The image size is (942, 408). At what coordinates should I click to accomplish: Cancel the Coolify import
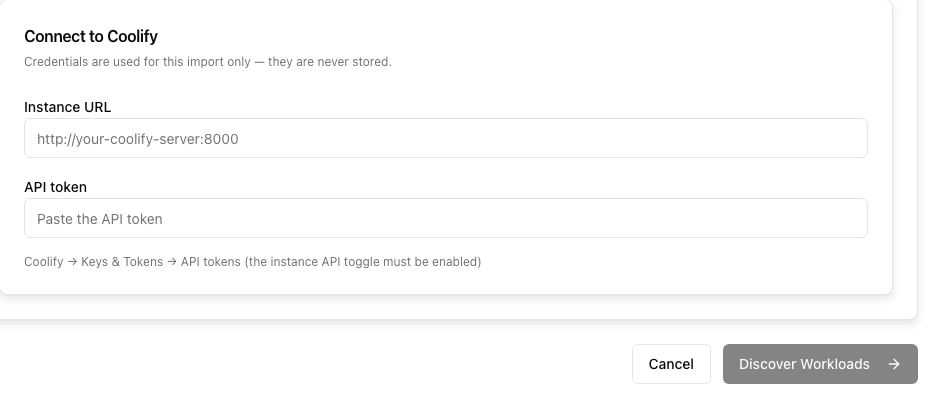671,364
